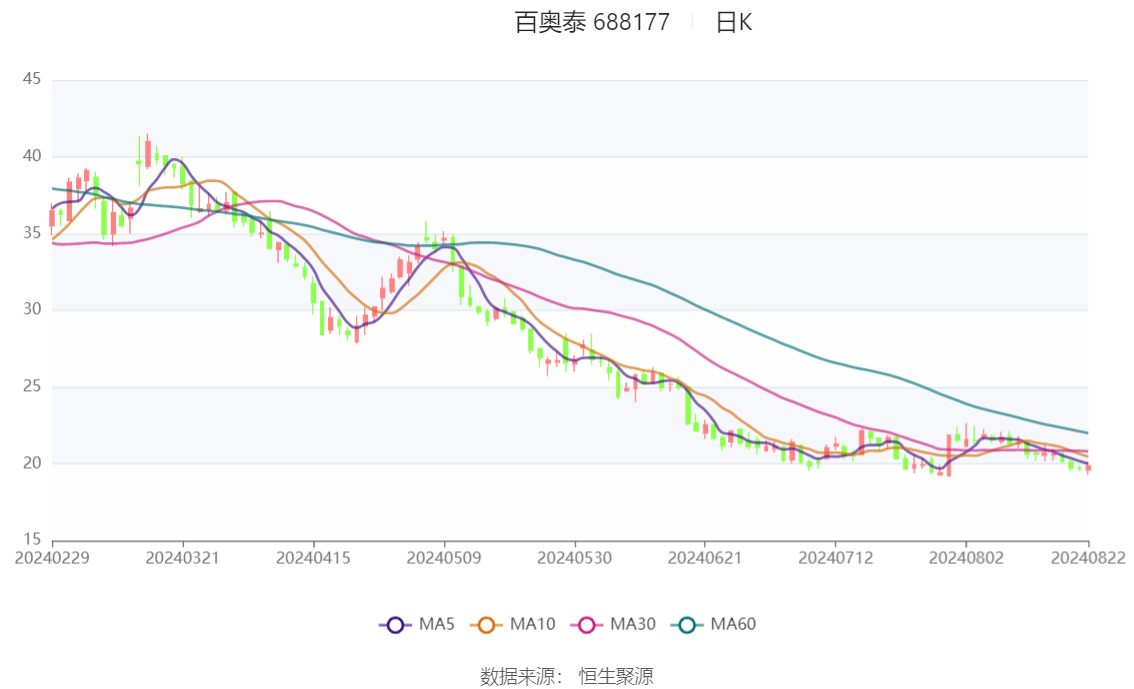Click the 百奥泰 688177 chart title
Viewport: 1134px width, 689px height.
click(x=592, y=22)
